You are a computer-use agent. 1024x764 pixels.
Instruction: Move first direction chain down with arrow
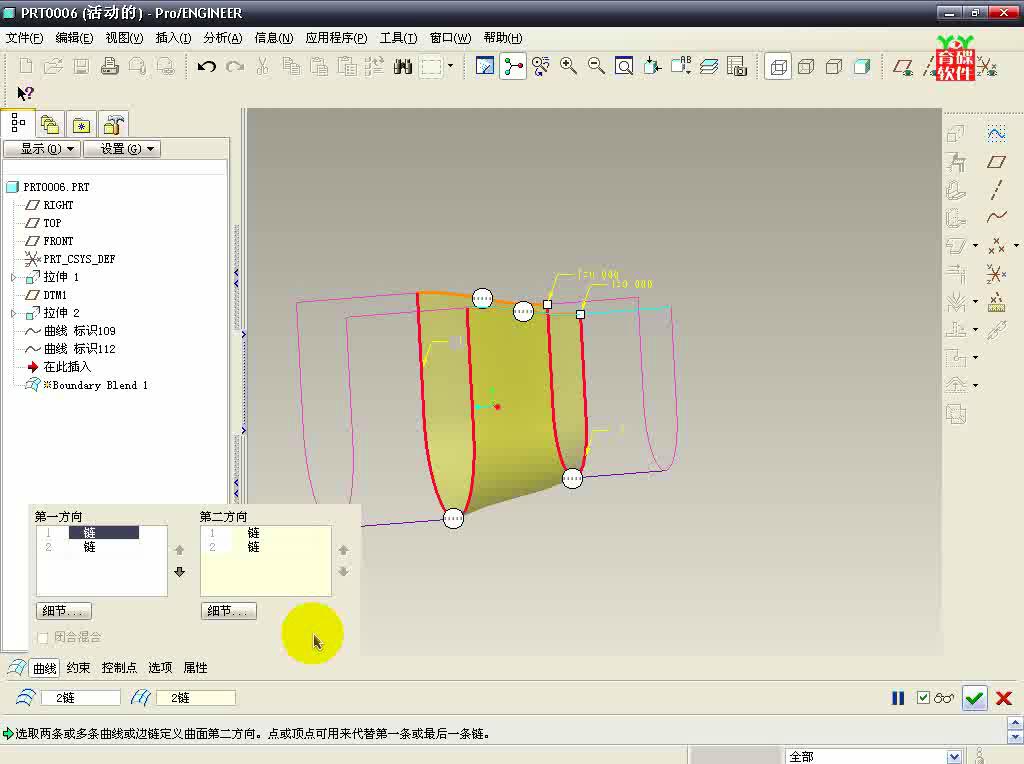coord(180,572)
